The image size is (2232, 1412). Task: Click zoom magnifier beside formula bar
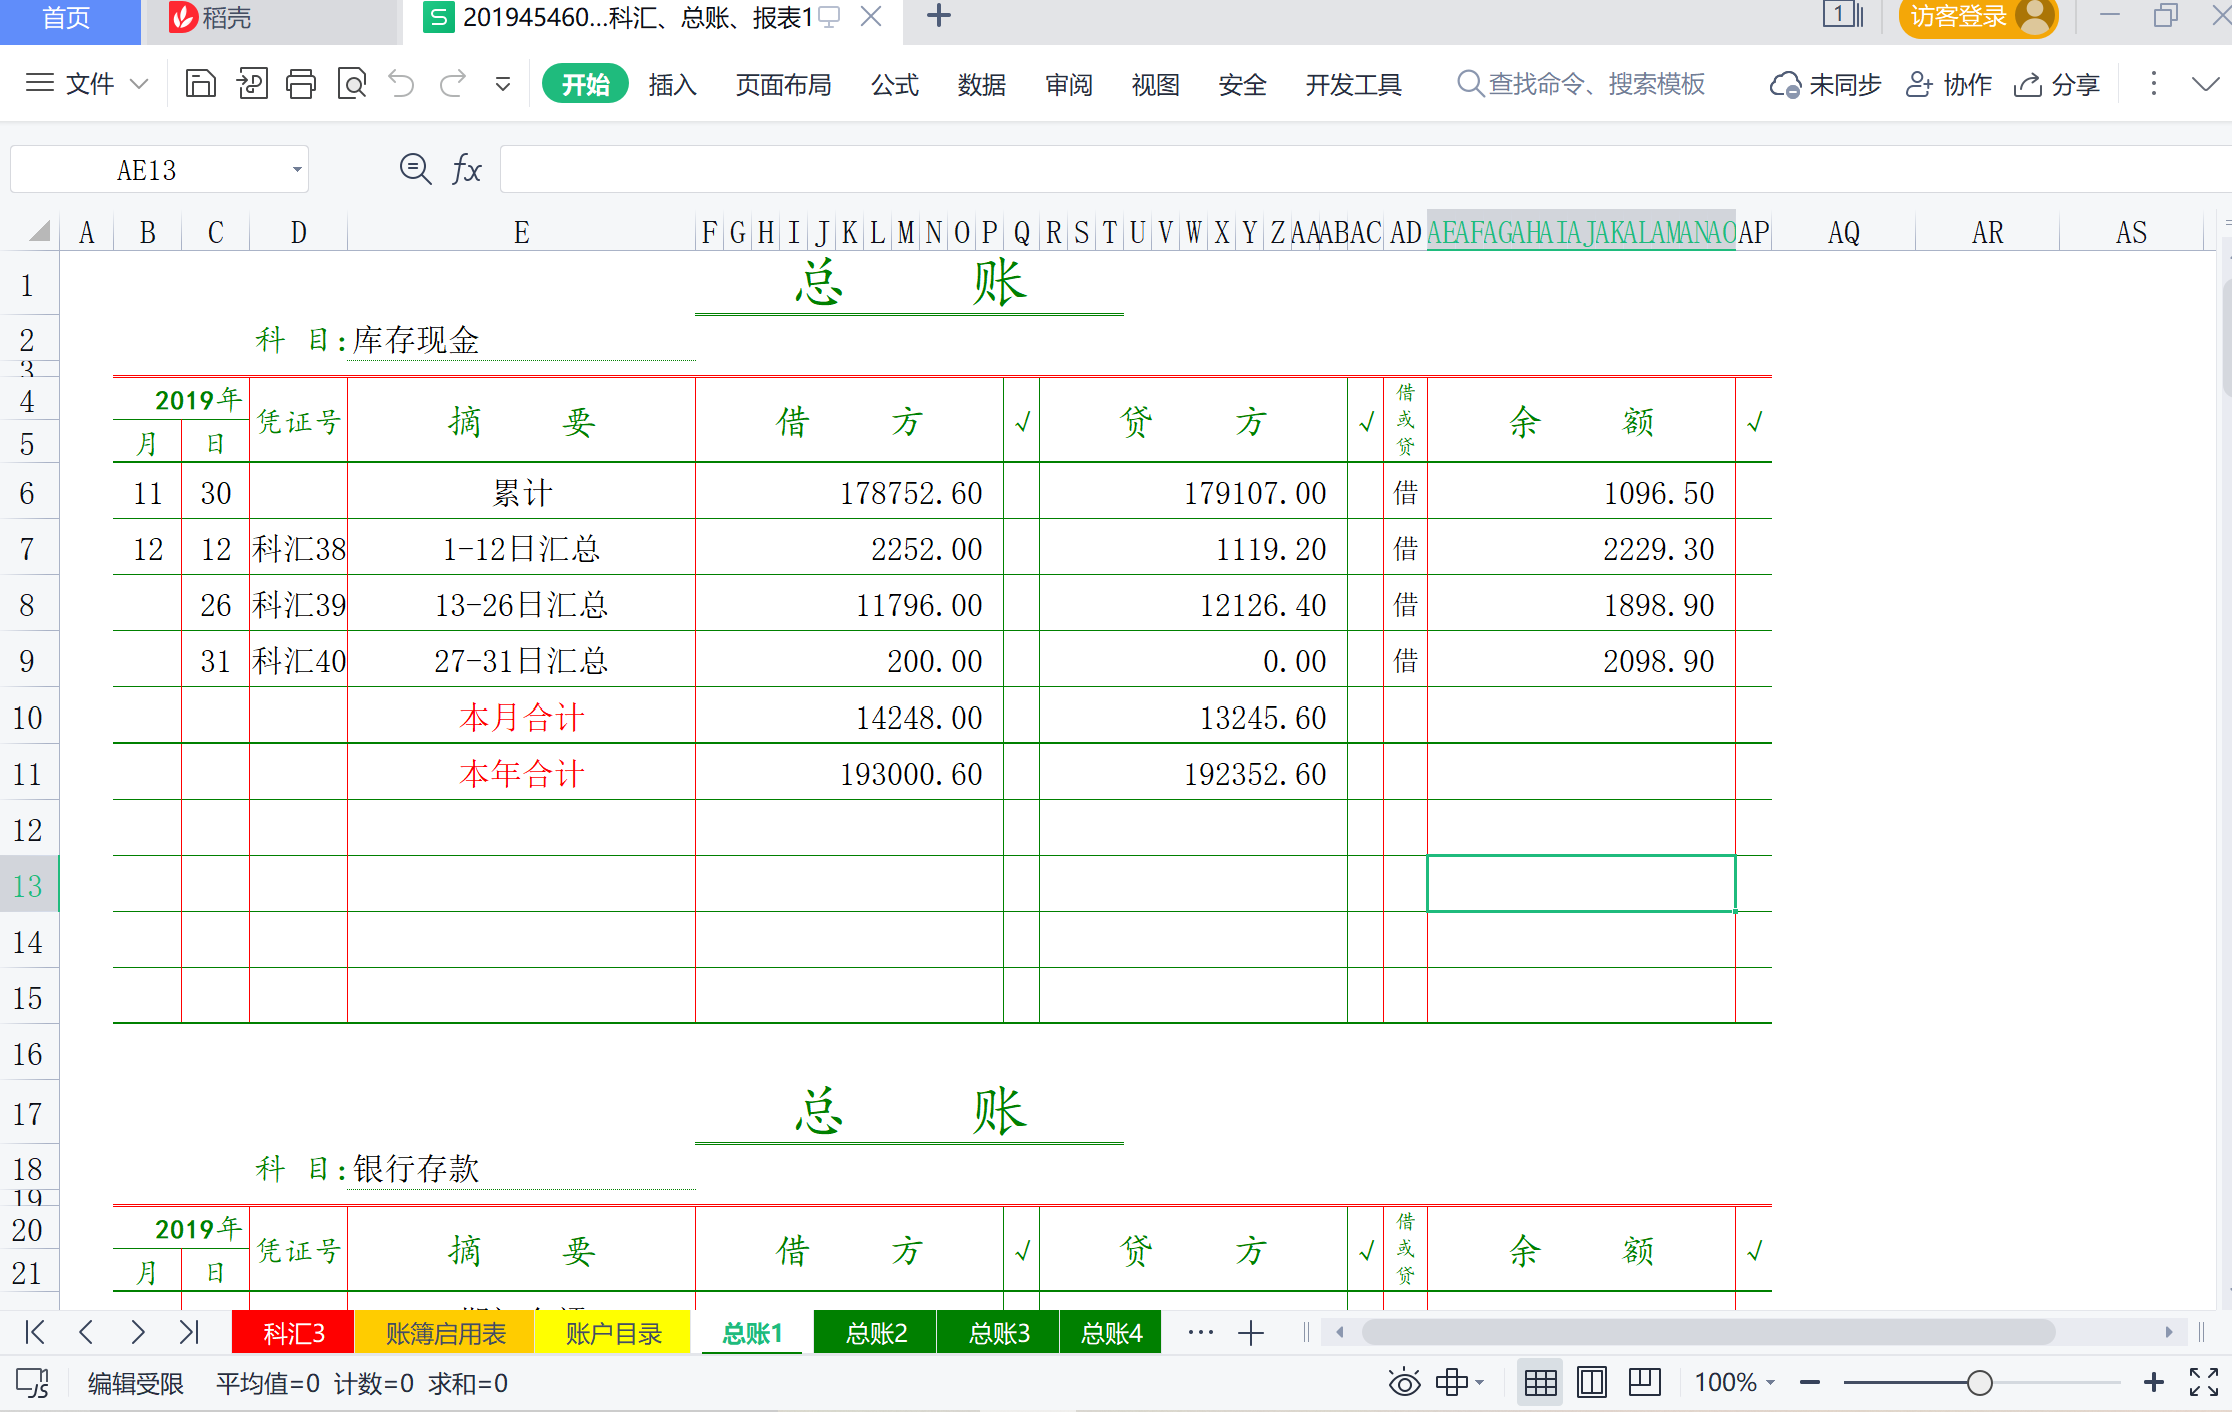tap(415, 169)
